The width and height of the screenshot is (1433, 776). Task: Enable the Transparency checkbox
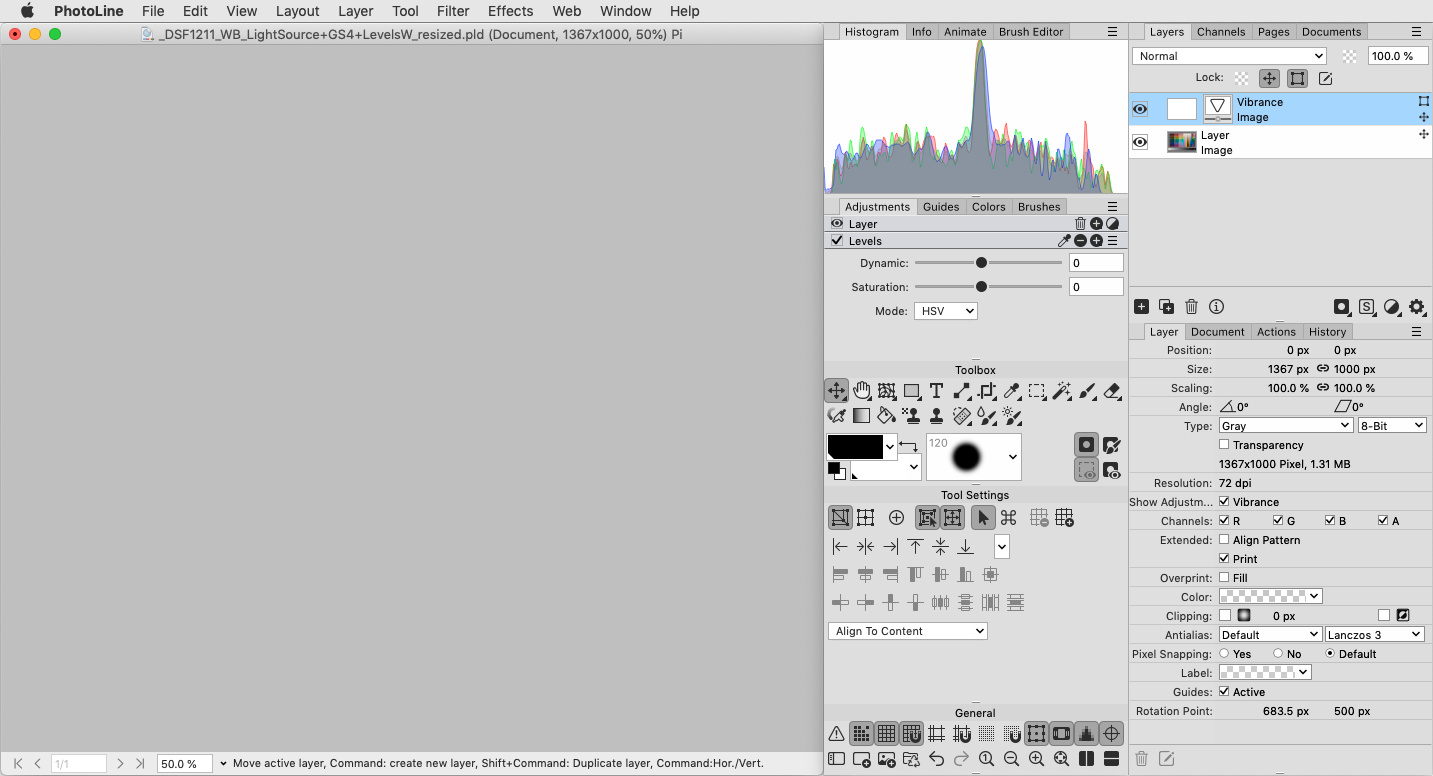[1224, 445]
